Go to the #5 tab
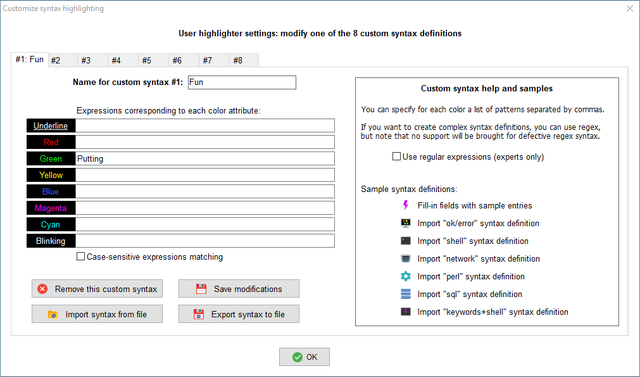The image size is (640, 377). (x=153, y=60)
